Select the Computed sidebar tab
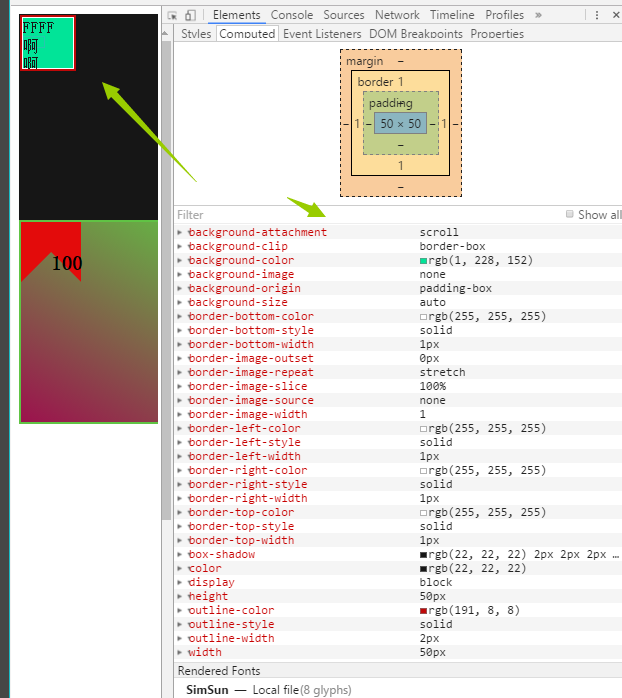The width and height of the screenshot is (622, 698). (x=247, y=34)
